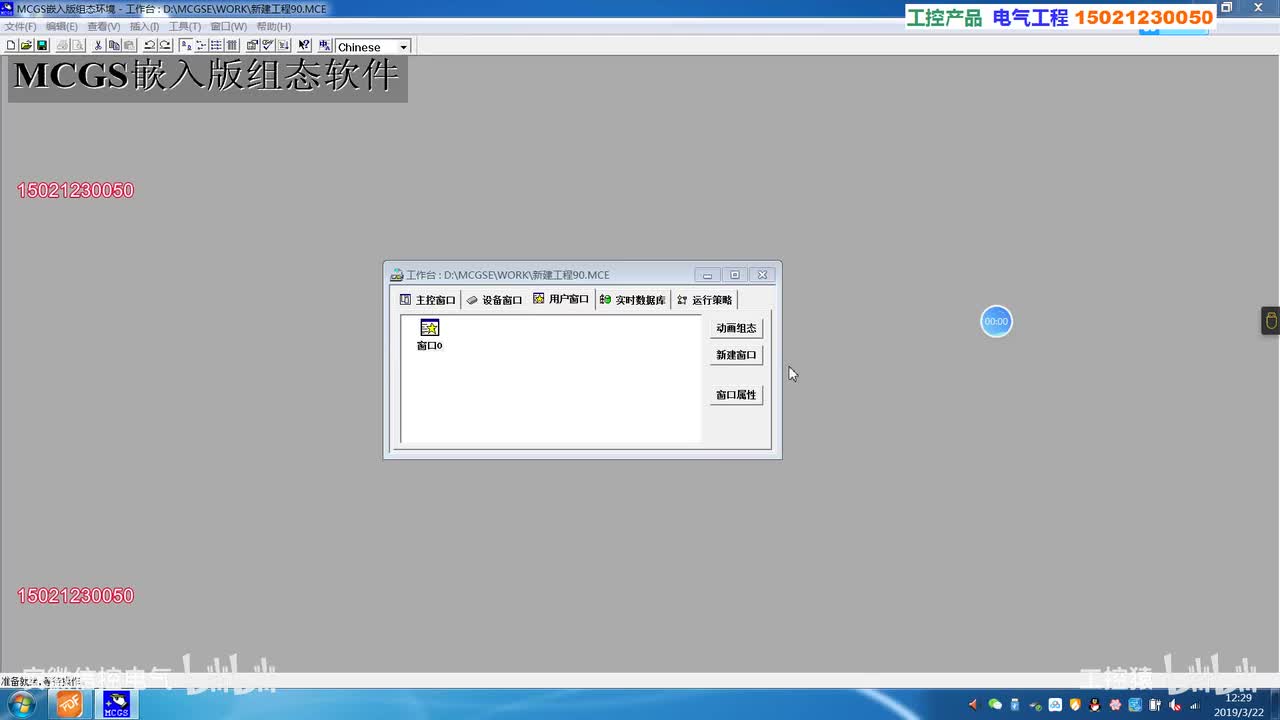The height and width of the screenshot is (720, 1280).
Task: Click the Undo toolbar icon
Action: point(150,46)
